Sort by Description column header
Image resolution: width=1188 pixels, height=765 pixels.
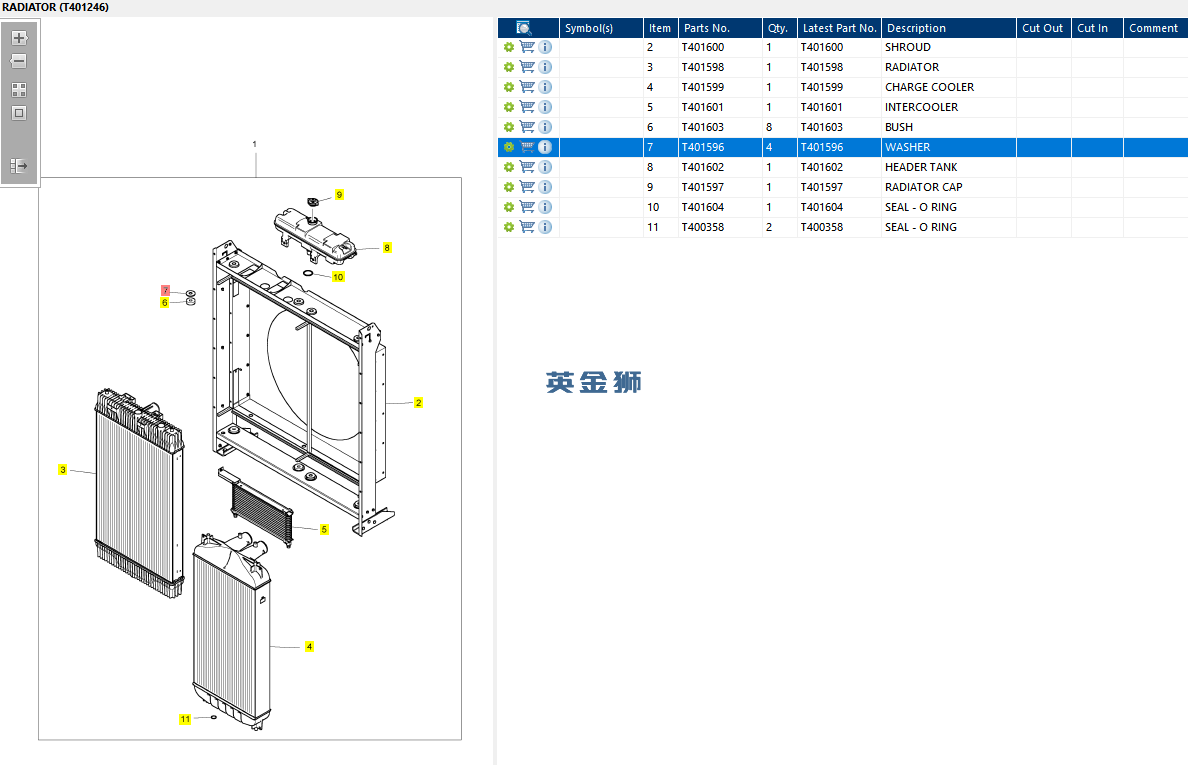tap(949, 28)
